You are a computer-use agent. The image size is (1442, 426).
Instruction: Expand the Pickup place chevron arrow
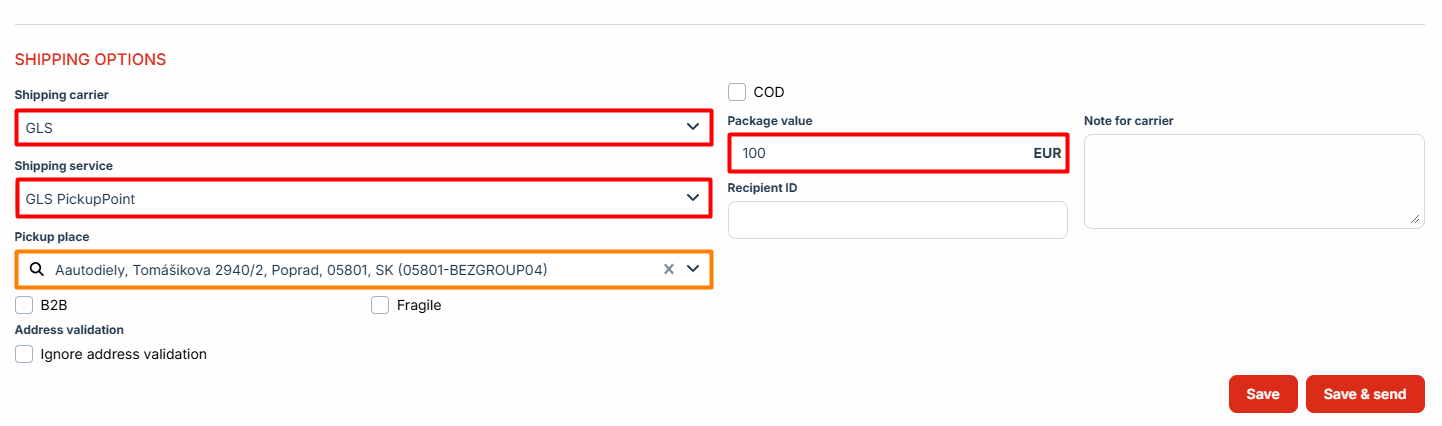point(693,269)
